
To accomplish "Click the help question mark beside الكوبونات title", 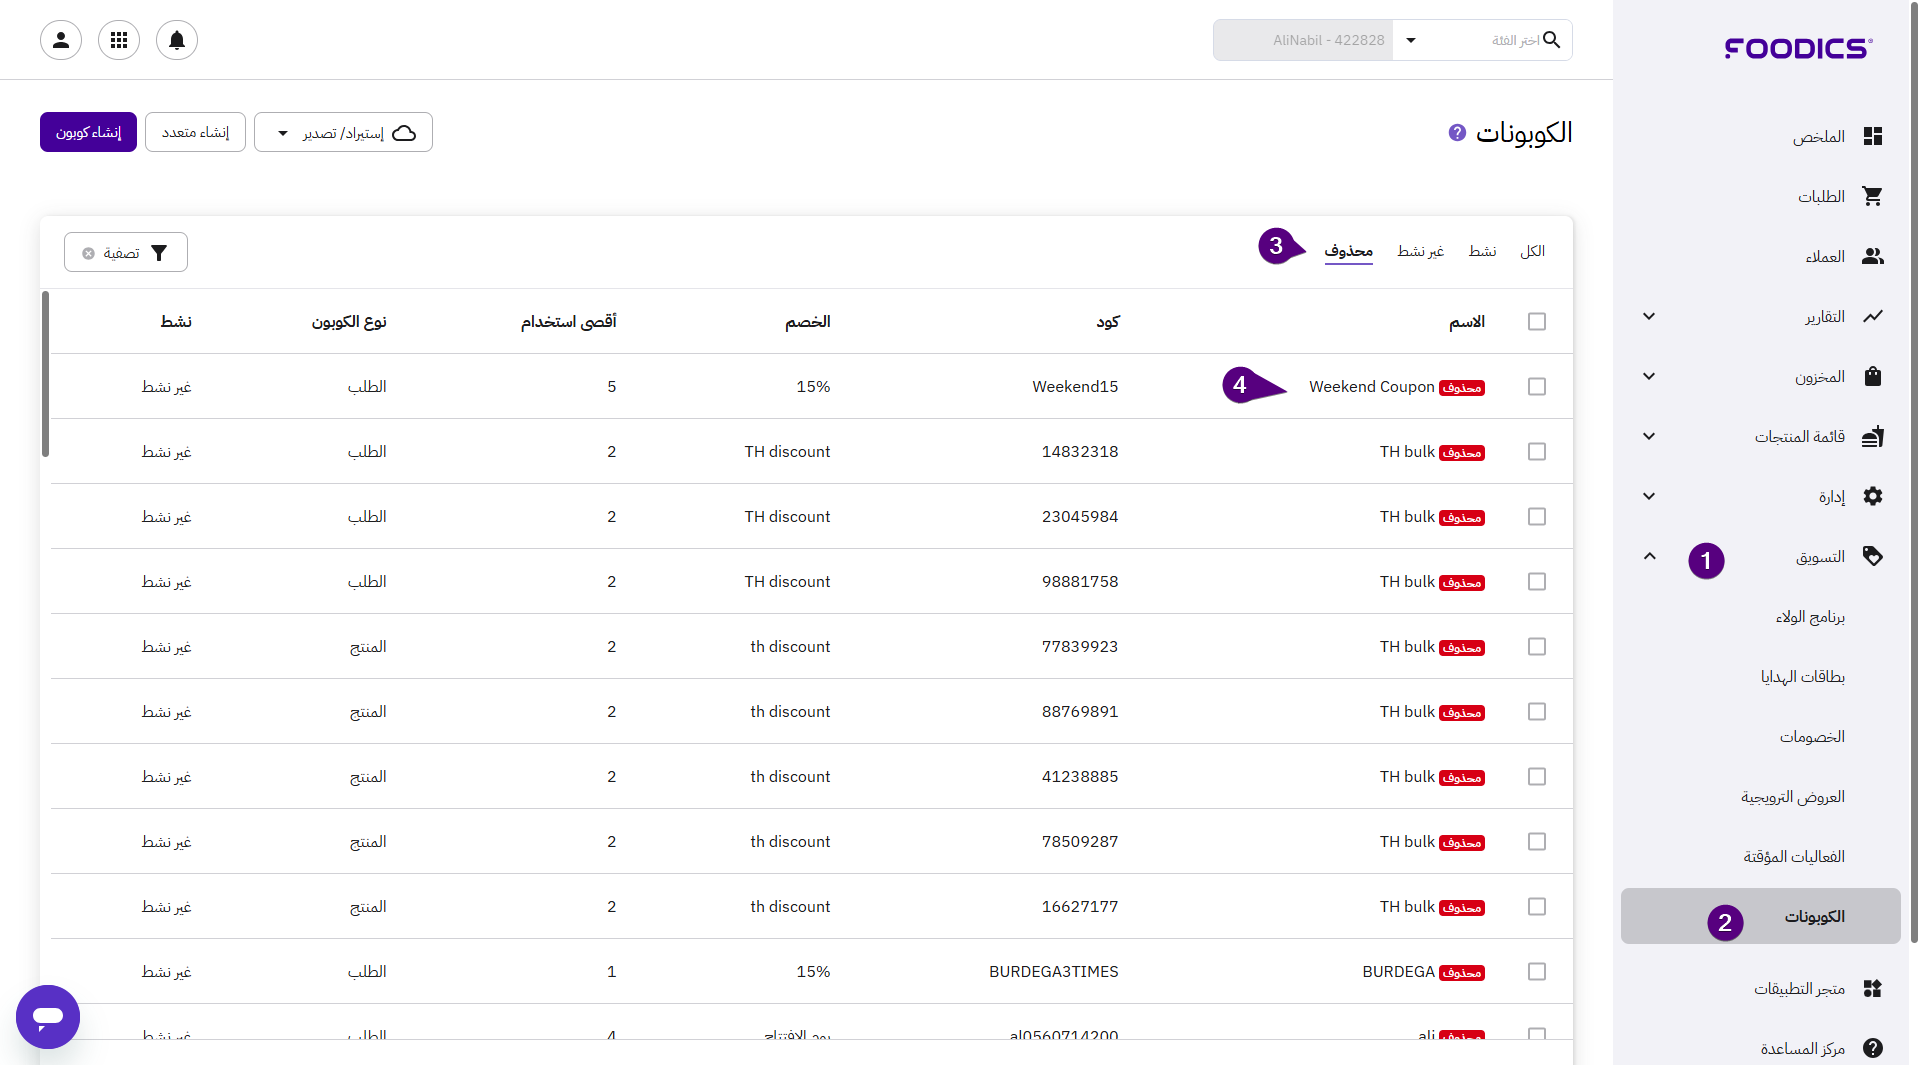I will [1457, 133].
